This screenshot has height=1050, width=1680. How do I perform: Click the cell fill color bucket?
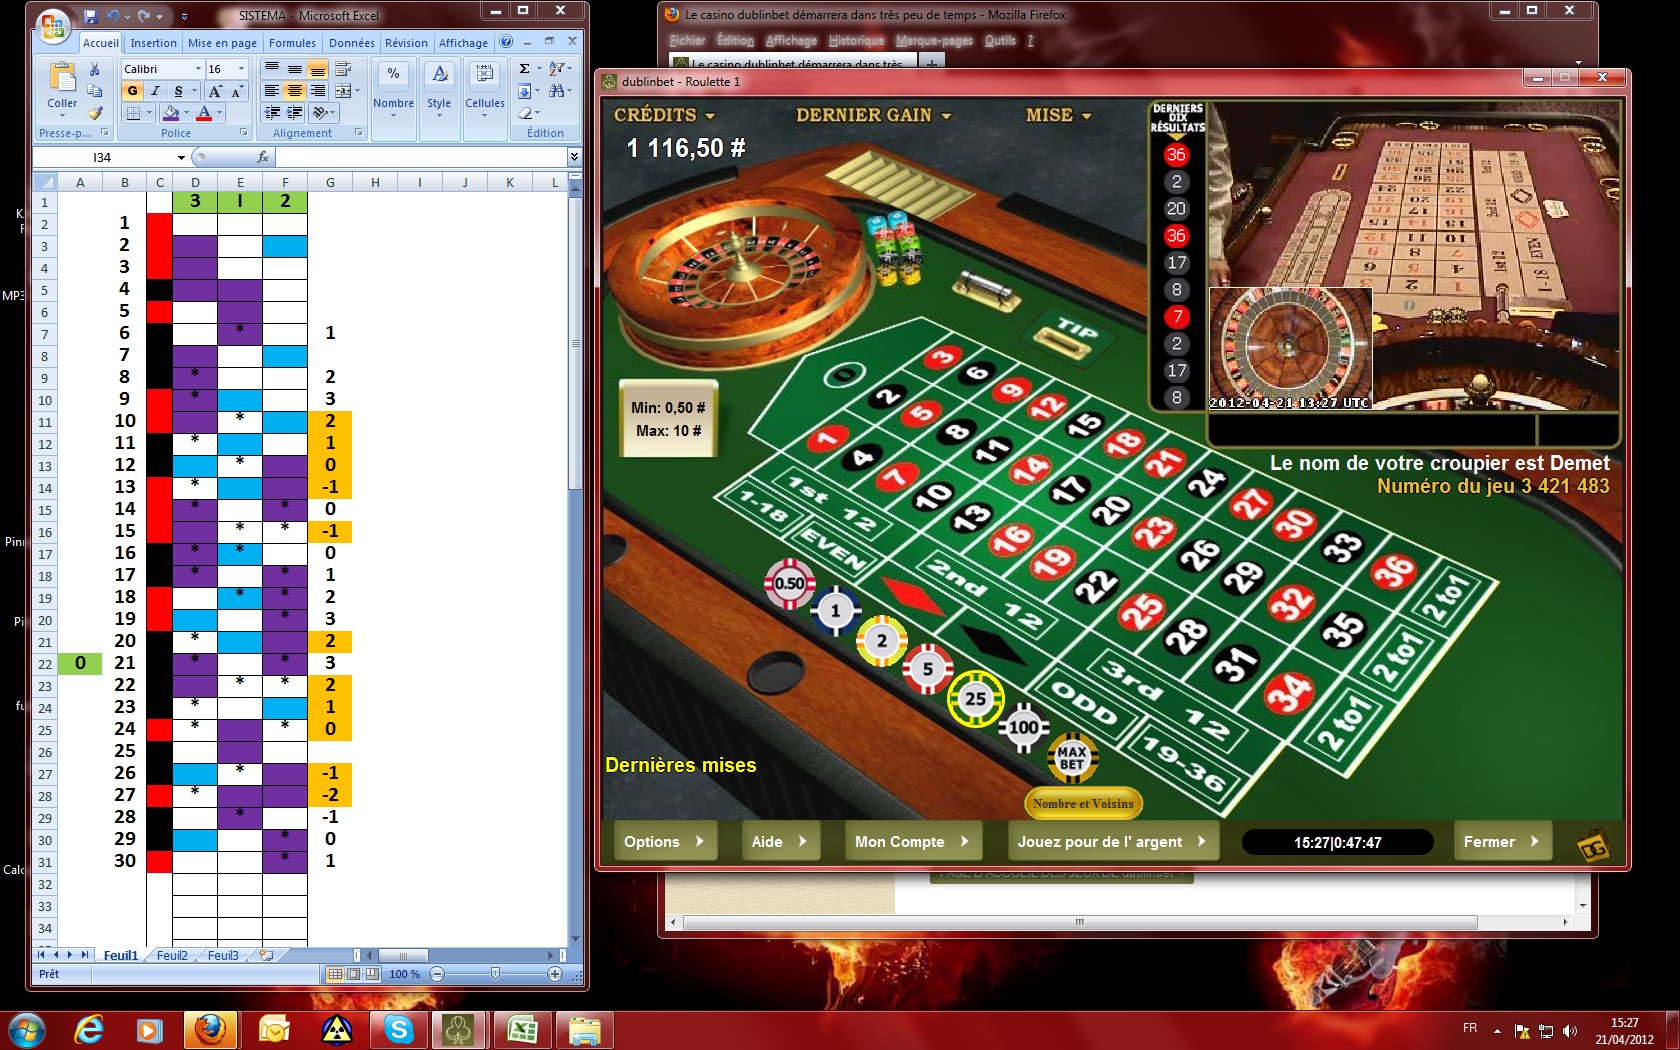(171, 113)
